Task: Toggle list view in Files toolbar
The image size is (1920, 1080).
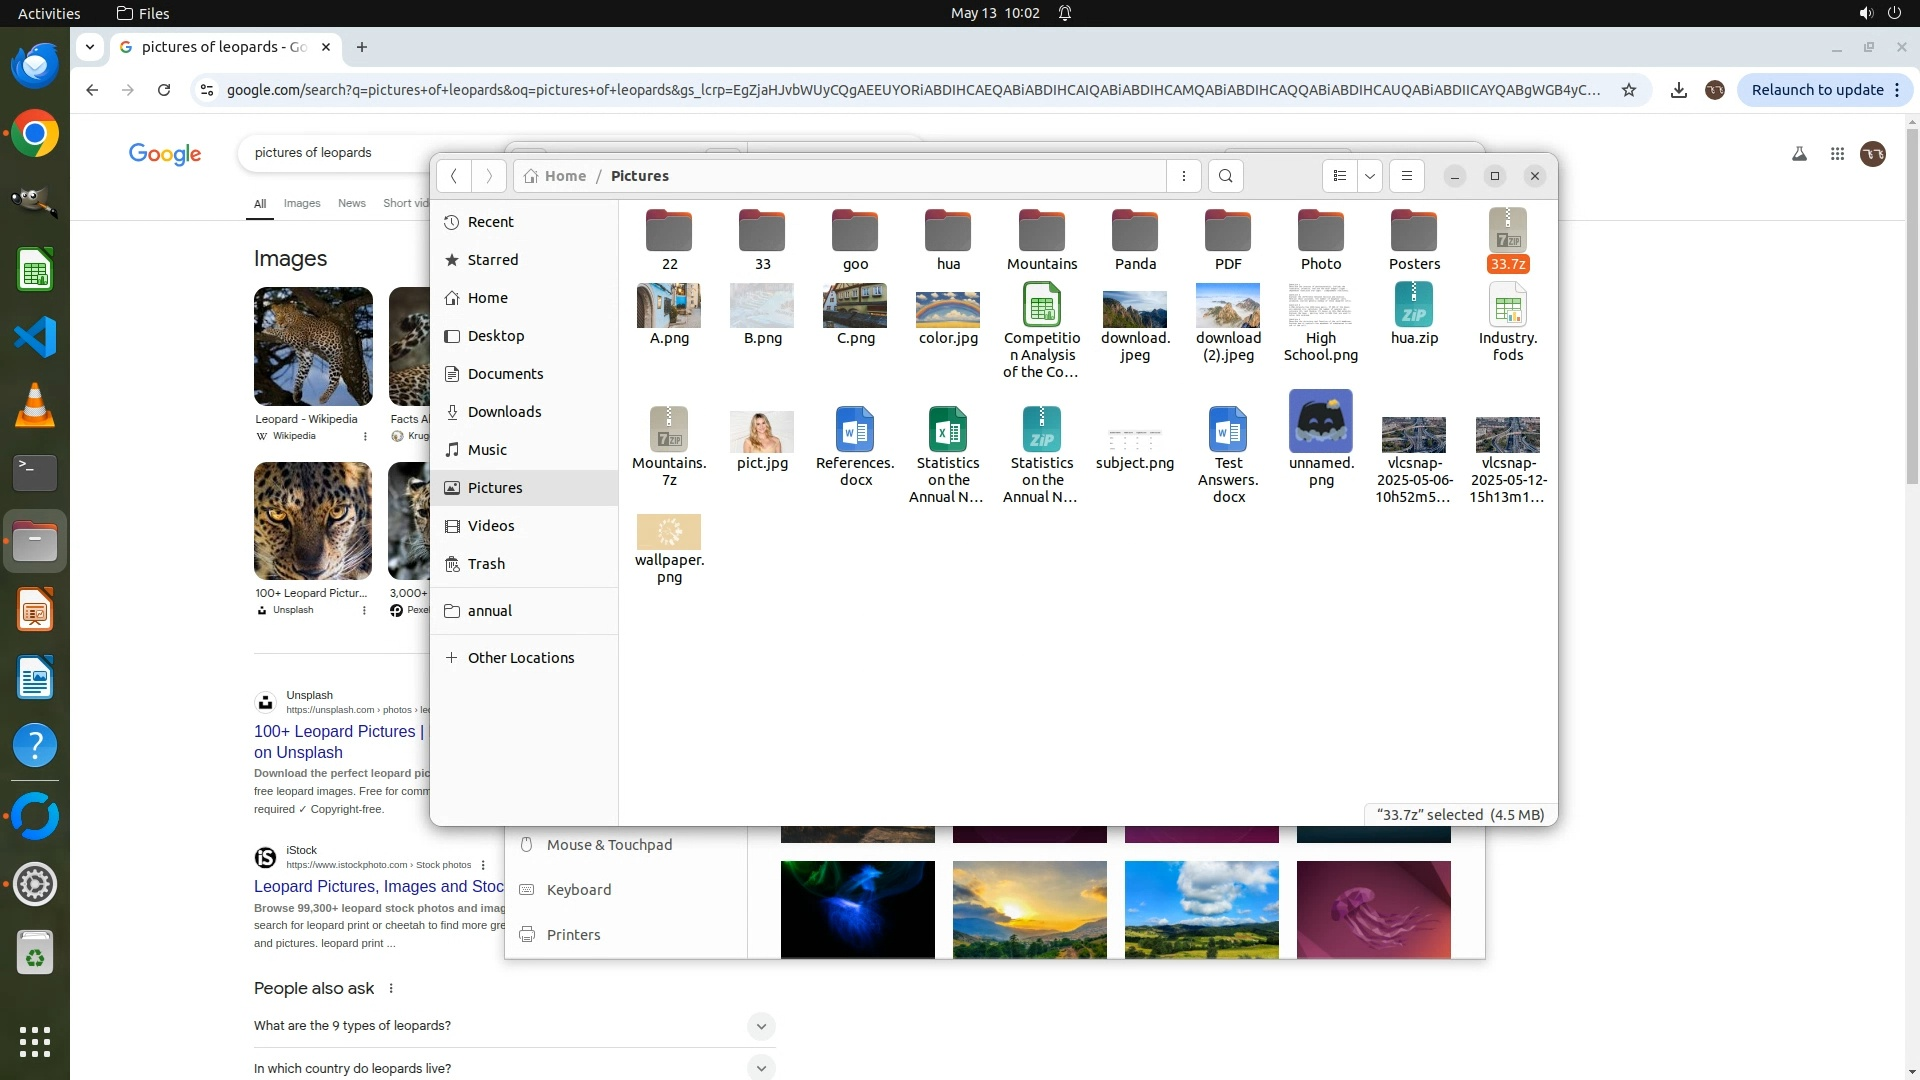Action: tap(1340, 176)
